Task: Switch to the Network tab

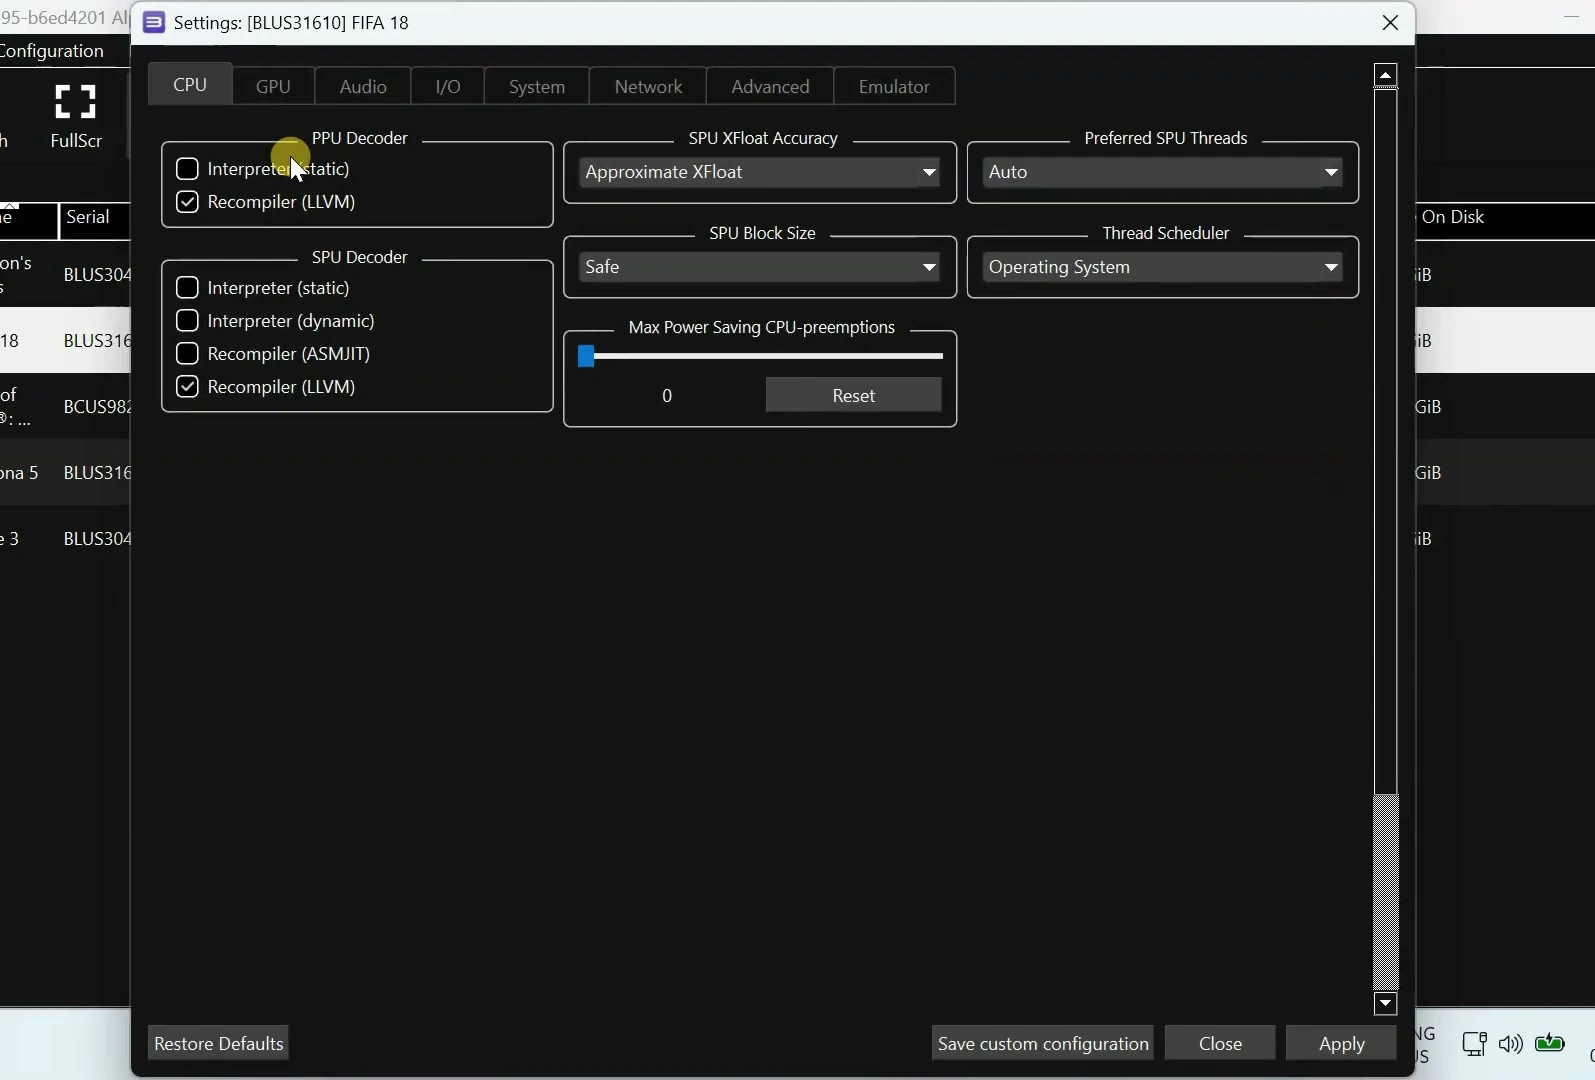Action: pos(648,87)
